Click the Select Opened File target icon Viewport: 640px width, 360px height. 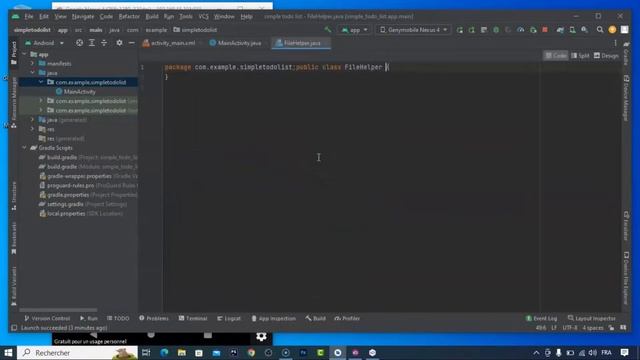point(79,43)
